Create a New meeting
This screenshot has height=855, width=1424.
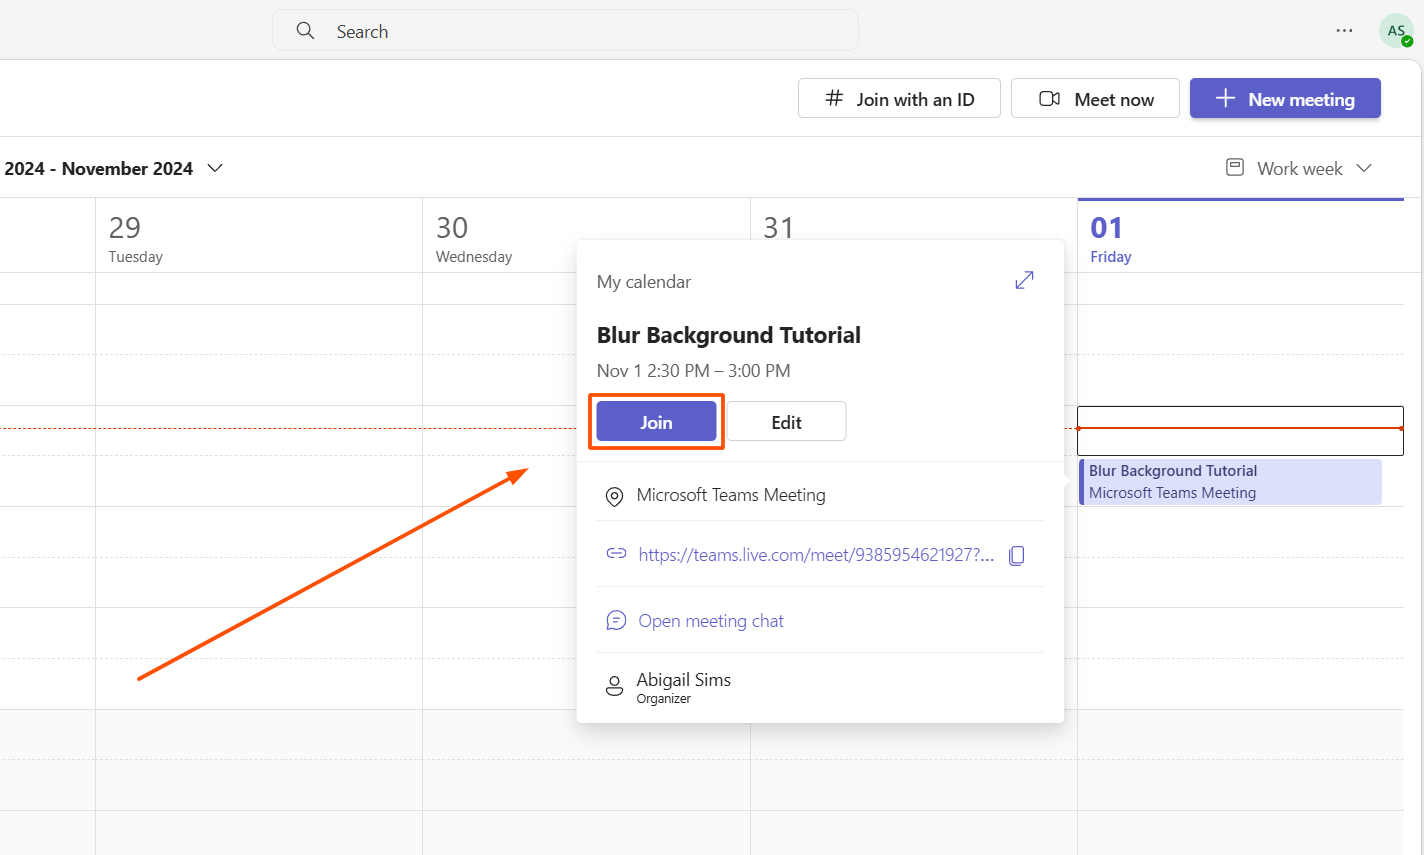point(1285,99)
